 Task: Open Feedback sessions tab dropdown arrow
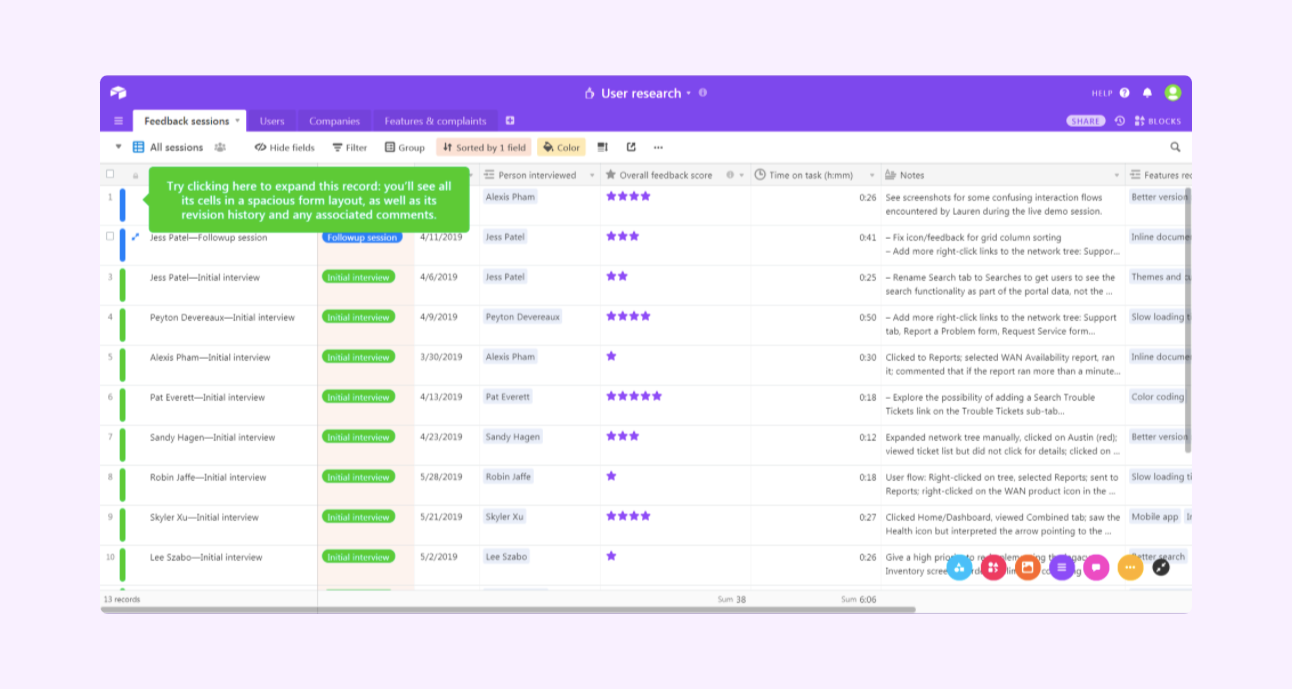(238, 121)
